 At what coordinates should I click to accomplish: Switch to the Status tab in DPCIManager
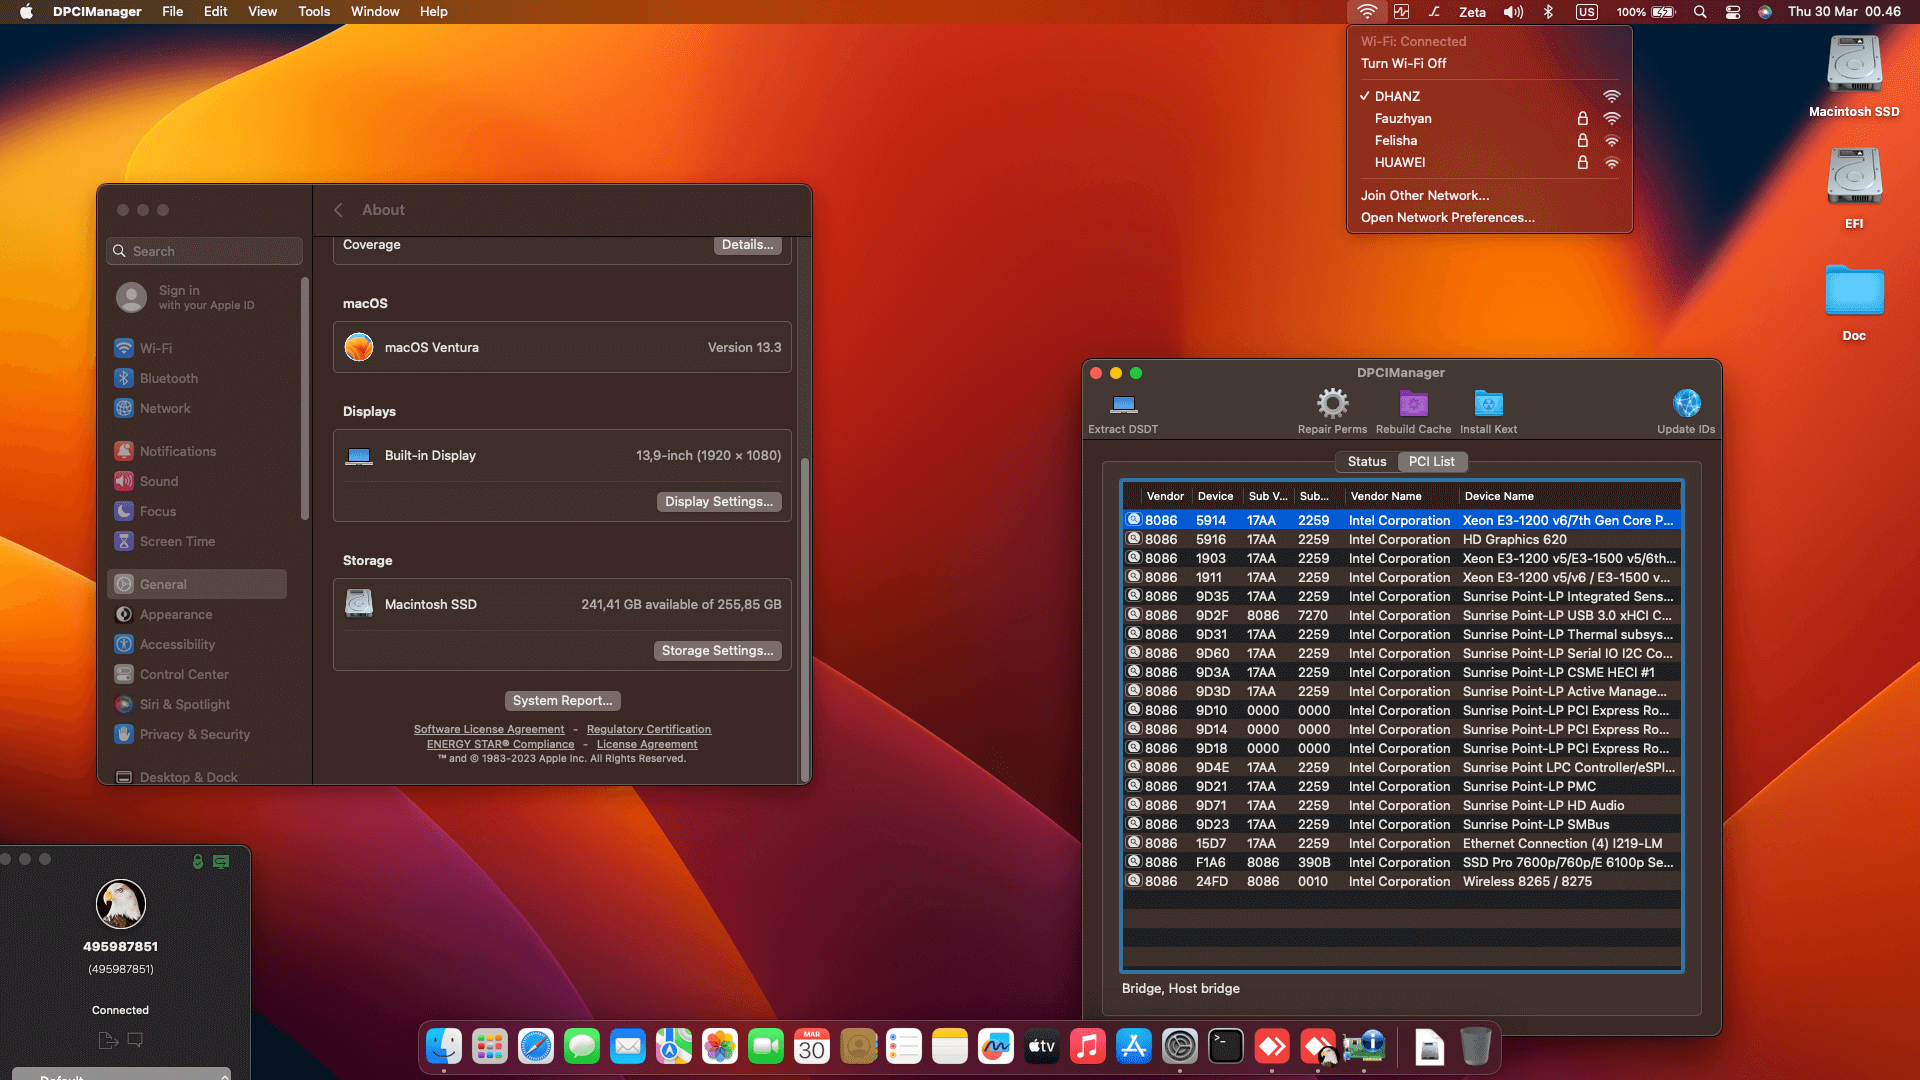point(1365,461)
